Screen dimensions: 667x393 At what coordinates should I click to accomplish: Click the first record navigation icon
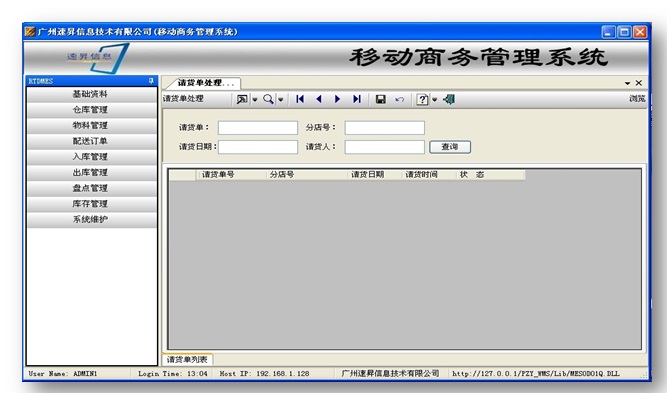coord(300,99)
